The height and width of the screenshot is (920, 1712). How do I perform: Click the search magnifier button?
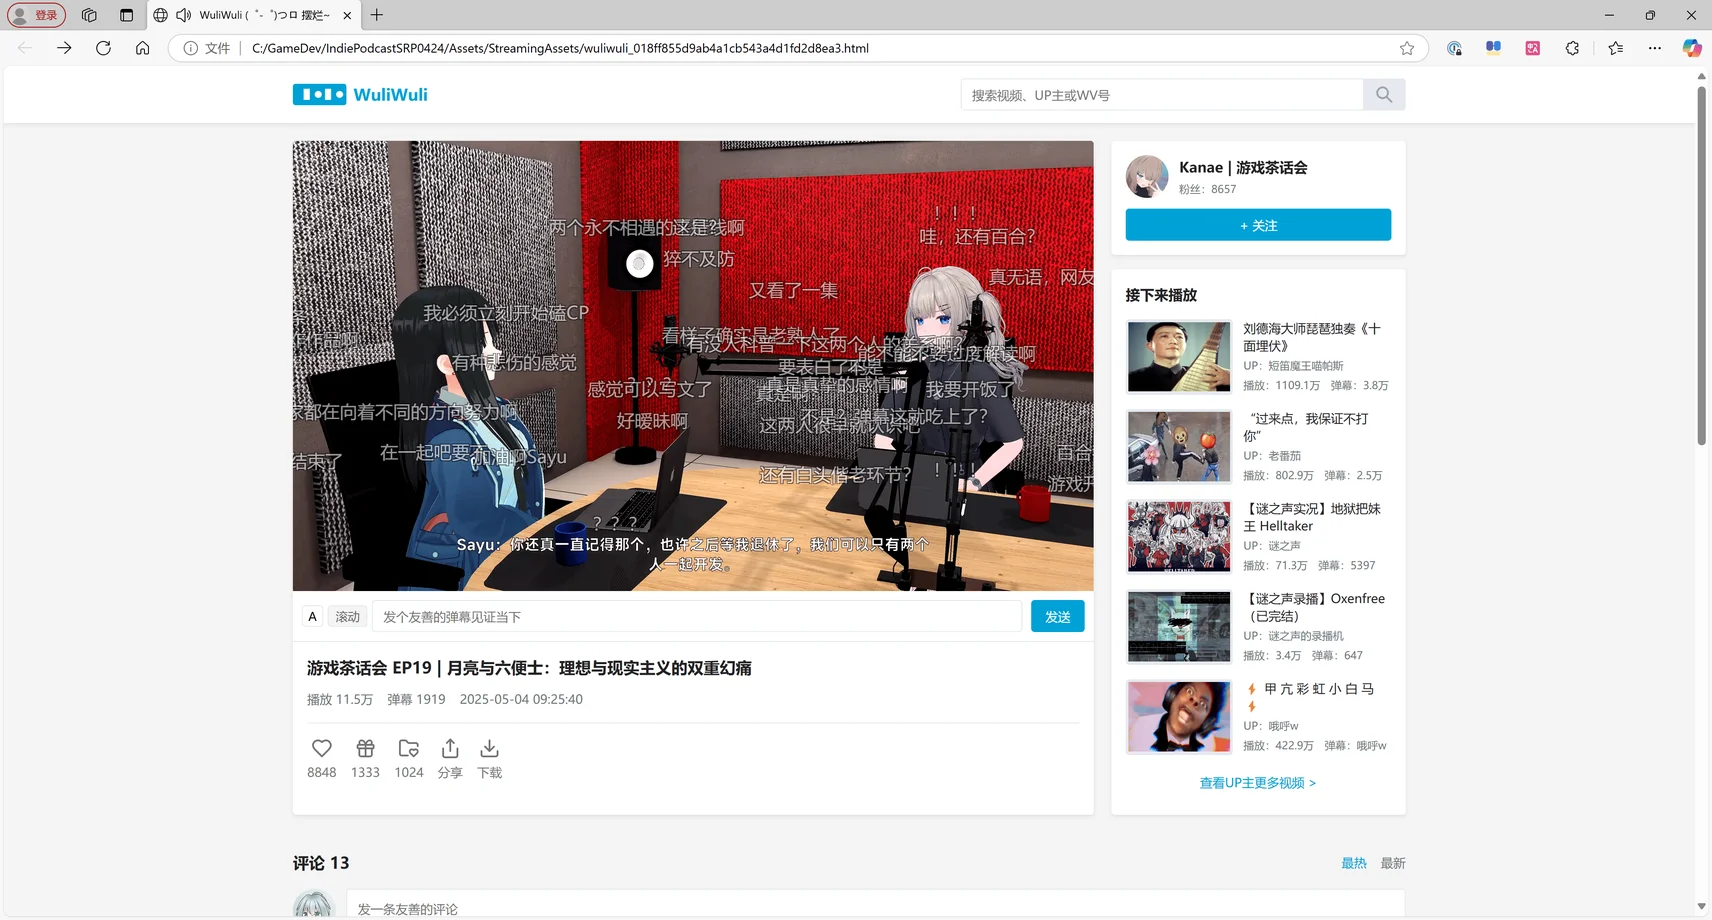[x=1384, y=94]
